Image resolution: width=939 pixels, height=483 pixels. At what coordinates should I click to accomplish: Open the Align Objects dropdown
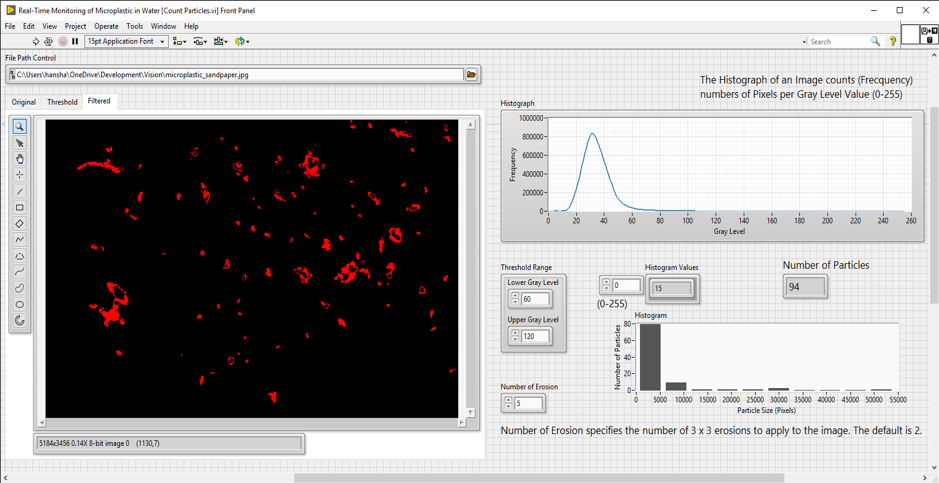(x=180, y=41)
